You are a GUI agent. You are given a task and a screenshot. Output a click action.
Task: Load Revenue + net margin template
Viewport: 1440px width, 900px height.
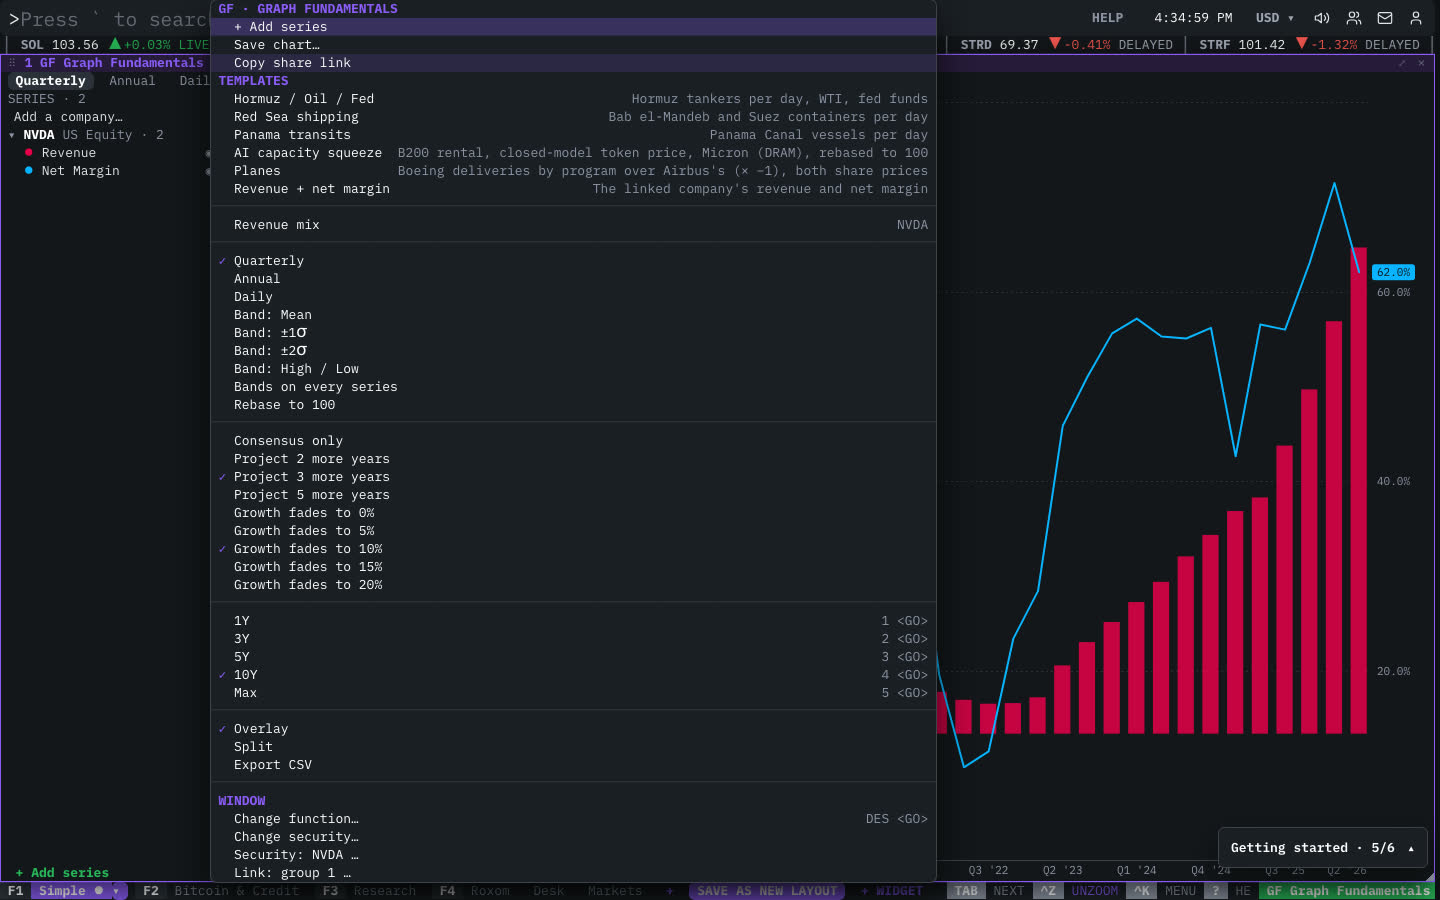[x=573, y=189]
